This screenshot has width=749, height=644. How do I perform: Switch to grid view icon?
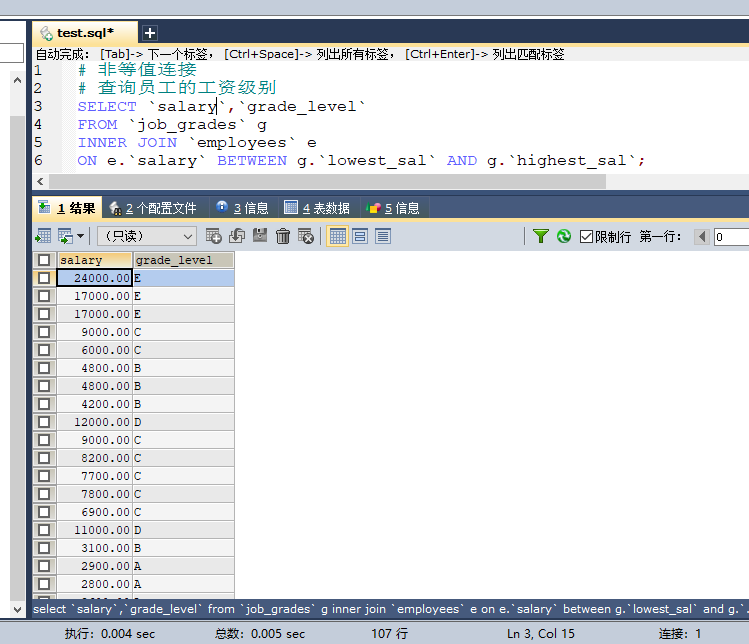338,236
